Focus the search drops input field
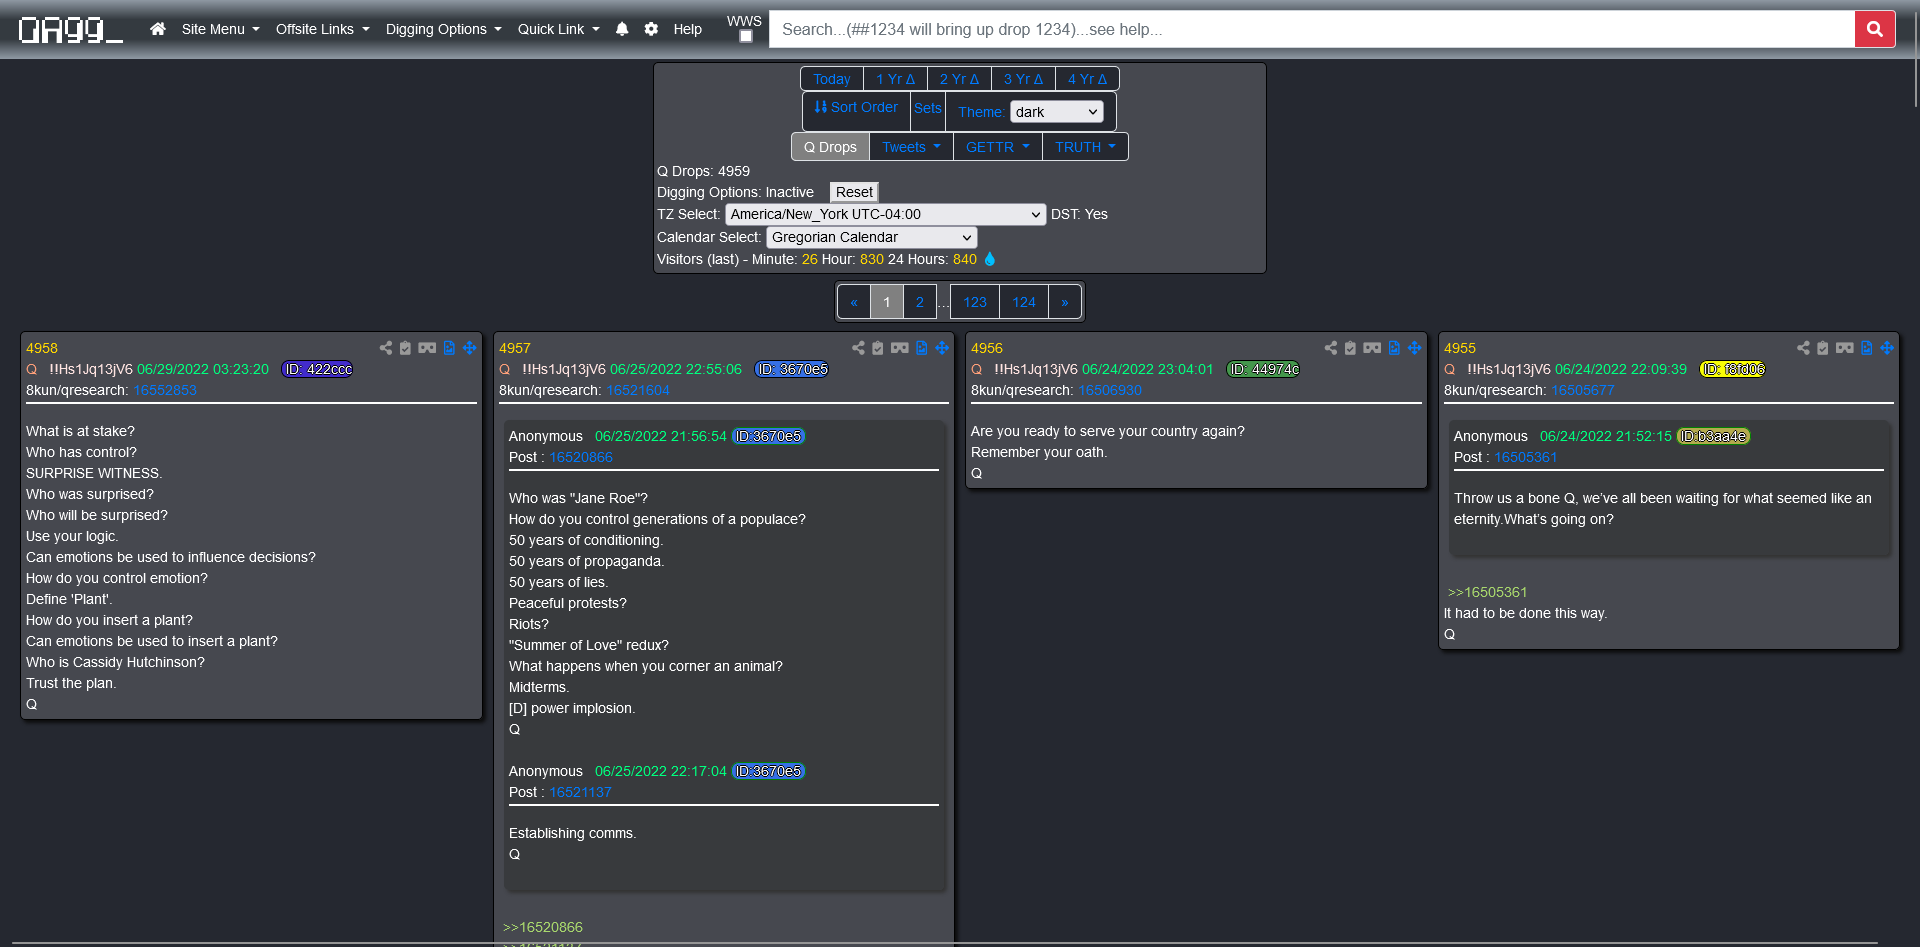The height and width of the screenshot is (947, 1920). pos(1311,29)
